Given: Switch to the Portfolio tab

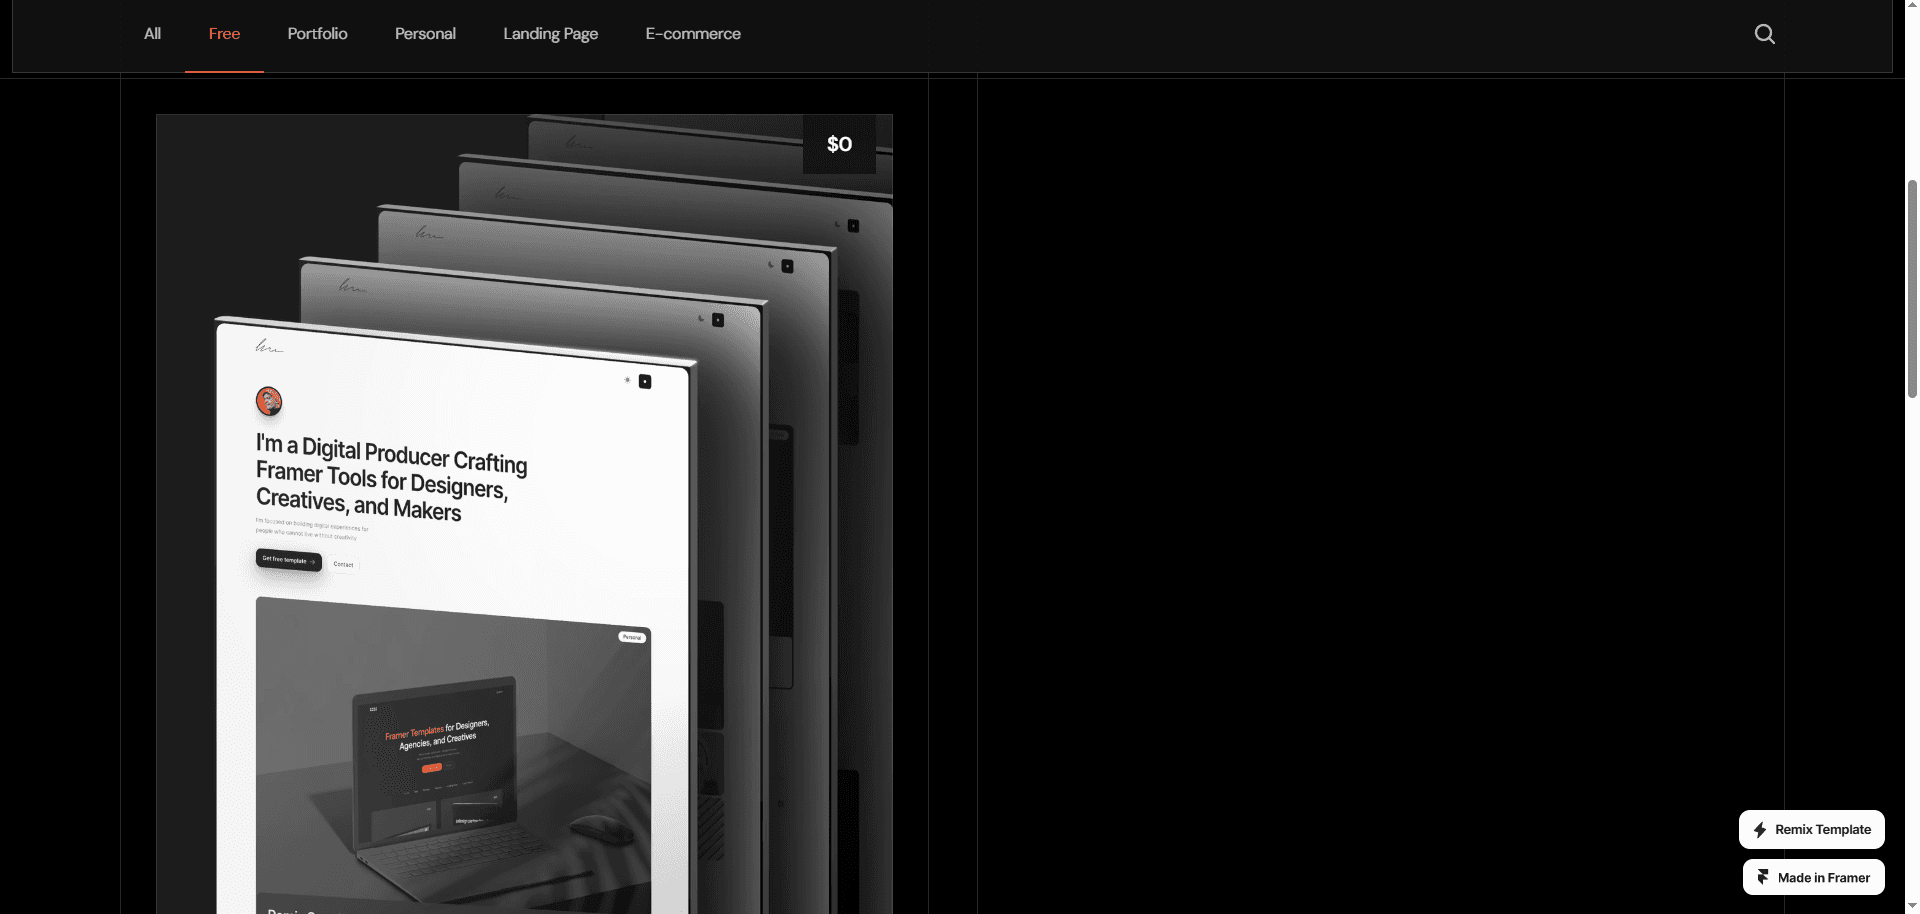Looking at the screenshot, I should click(x=317, y=34).
